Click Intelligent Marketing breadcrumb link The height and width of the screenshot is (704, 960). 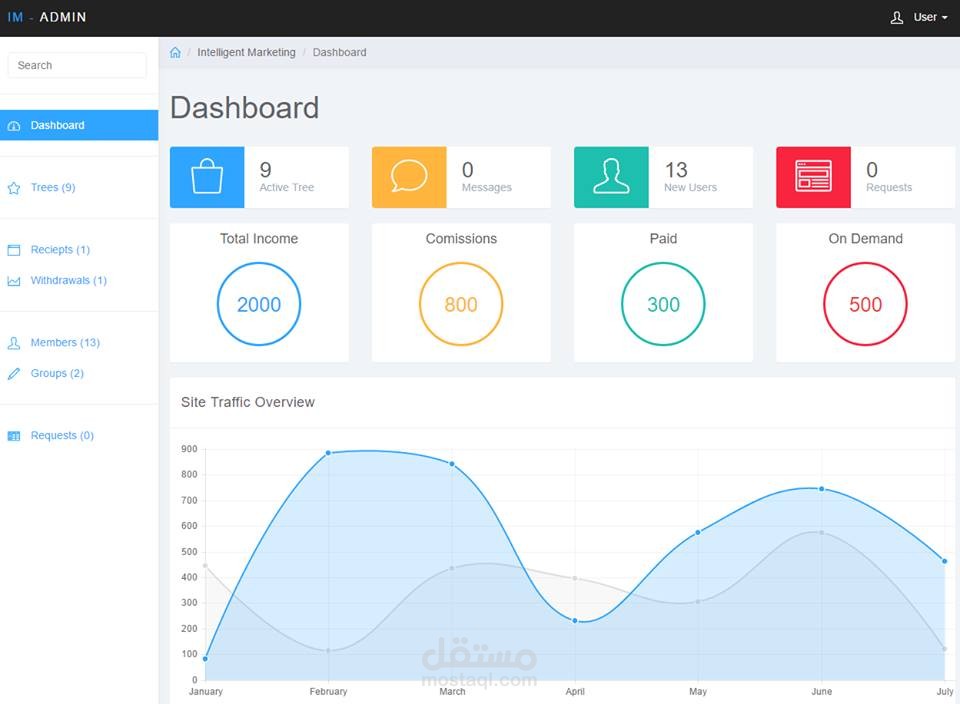point(246,53)
